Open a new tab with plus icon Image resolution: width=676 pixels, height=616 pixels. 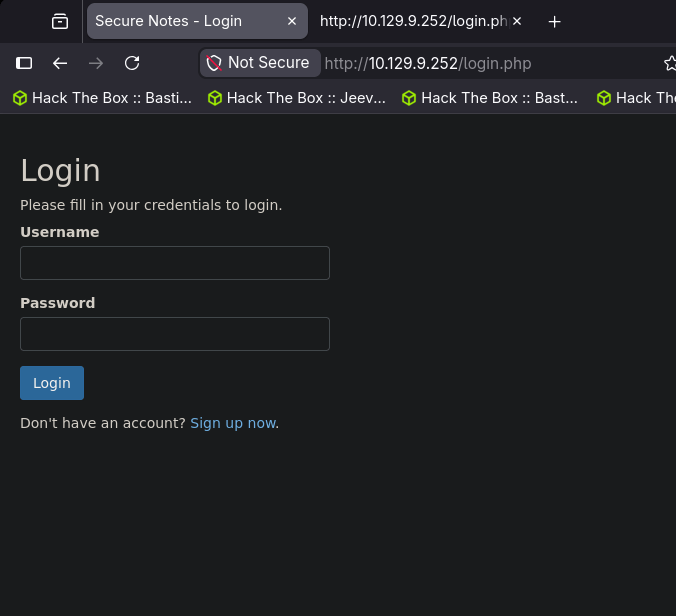pyautogui.click(x=555, y=21)
